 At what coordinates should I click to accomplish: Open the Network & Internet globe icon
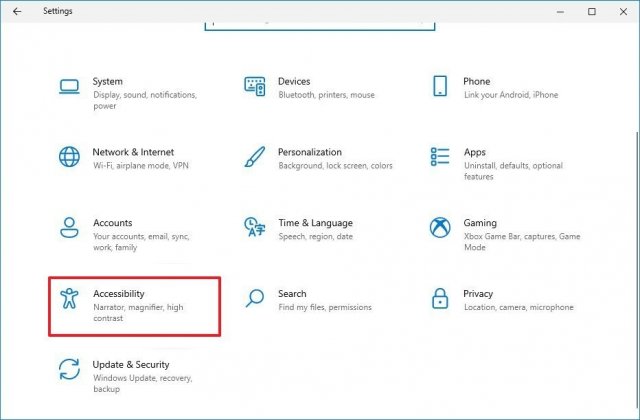coord(69,157)
